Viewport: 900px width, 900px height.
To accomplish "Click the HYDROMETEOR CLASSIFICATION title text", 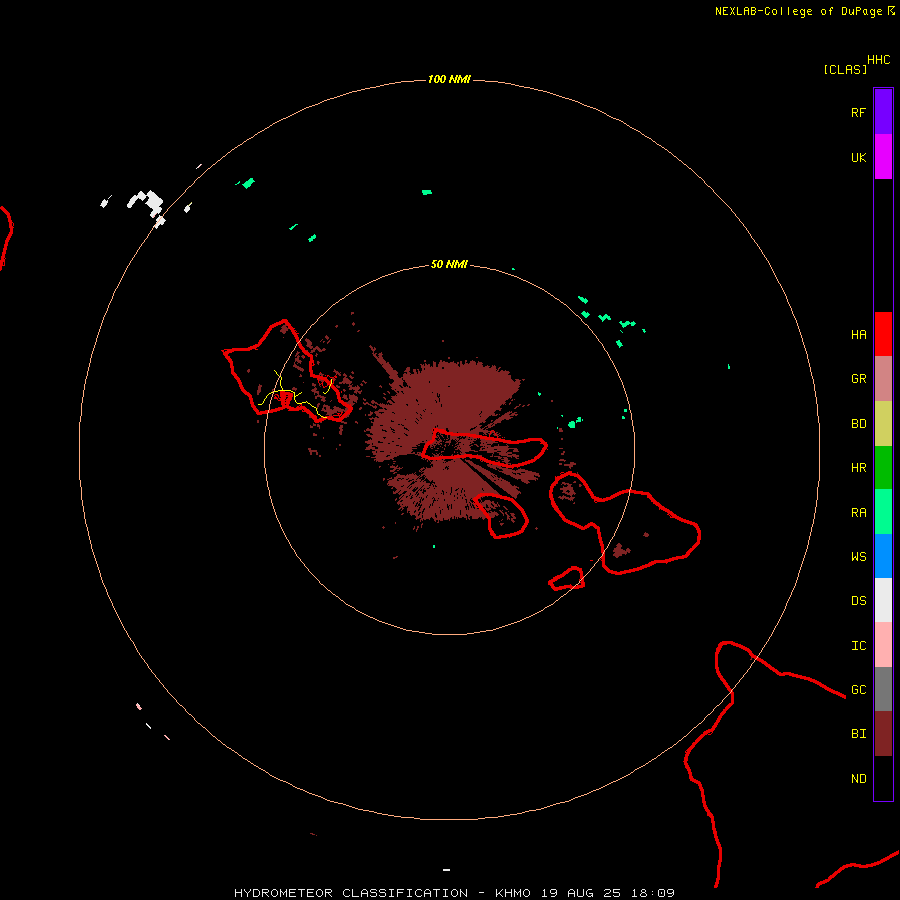I will coord(351,893).
